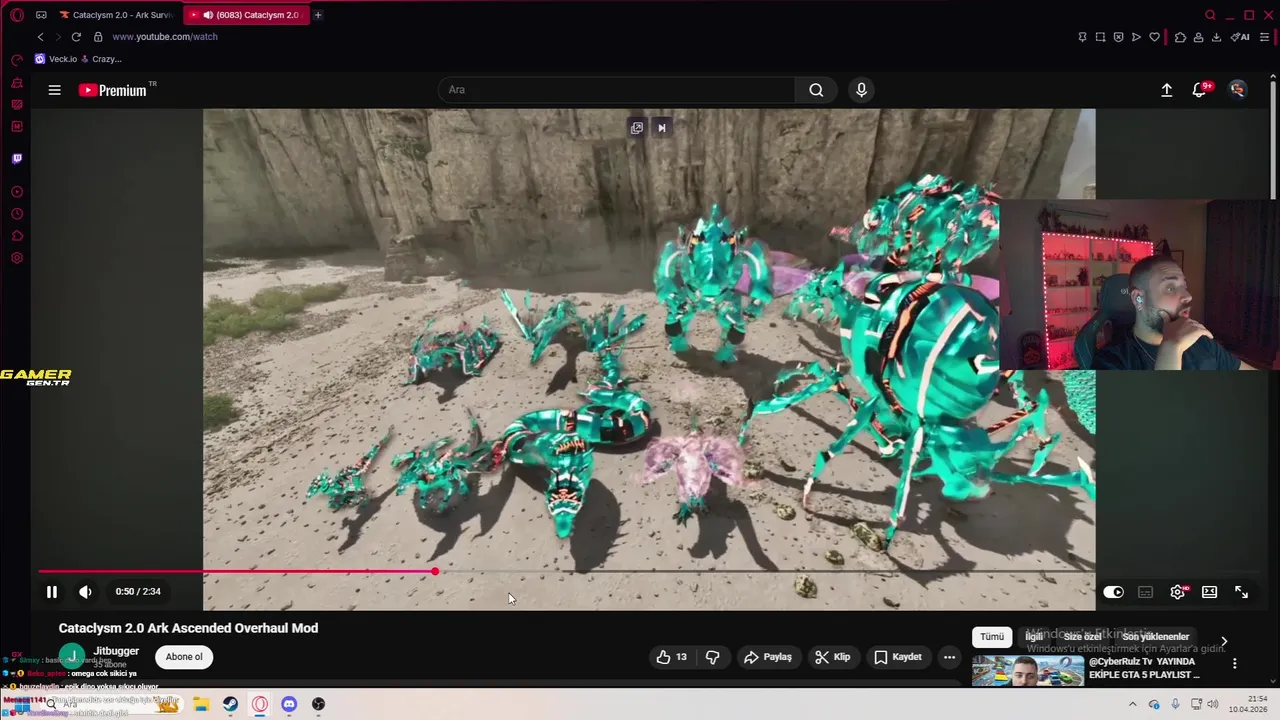Open the ad blocker shield icon
Screen dimensions: 1280x720
pos(1118,37)
